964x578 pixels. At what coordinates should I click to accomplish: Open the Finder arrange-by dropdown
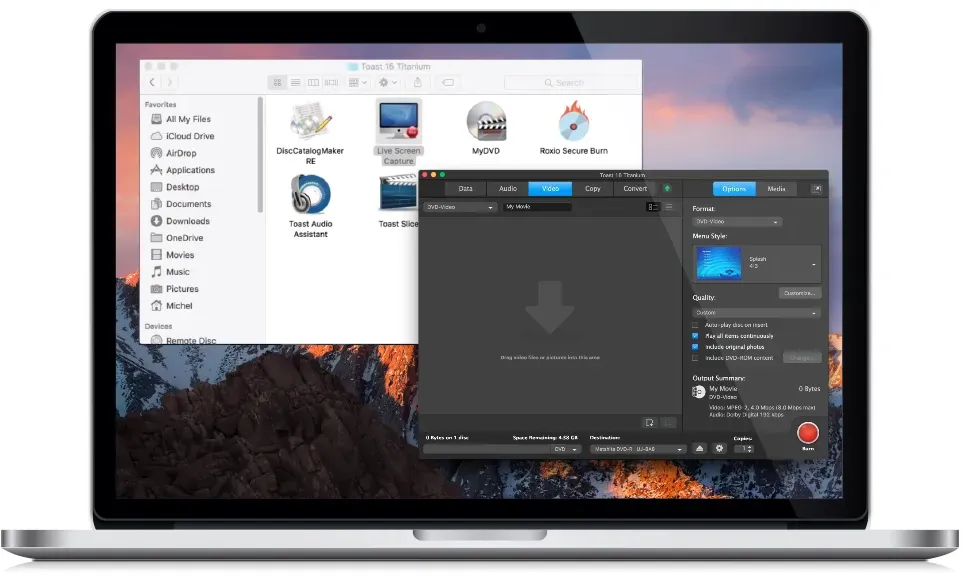(x=358, y=82)
